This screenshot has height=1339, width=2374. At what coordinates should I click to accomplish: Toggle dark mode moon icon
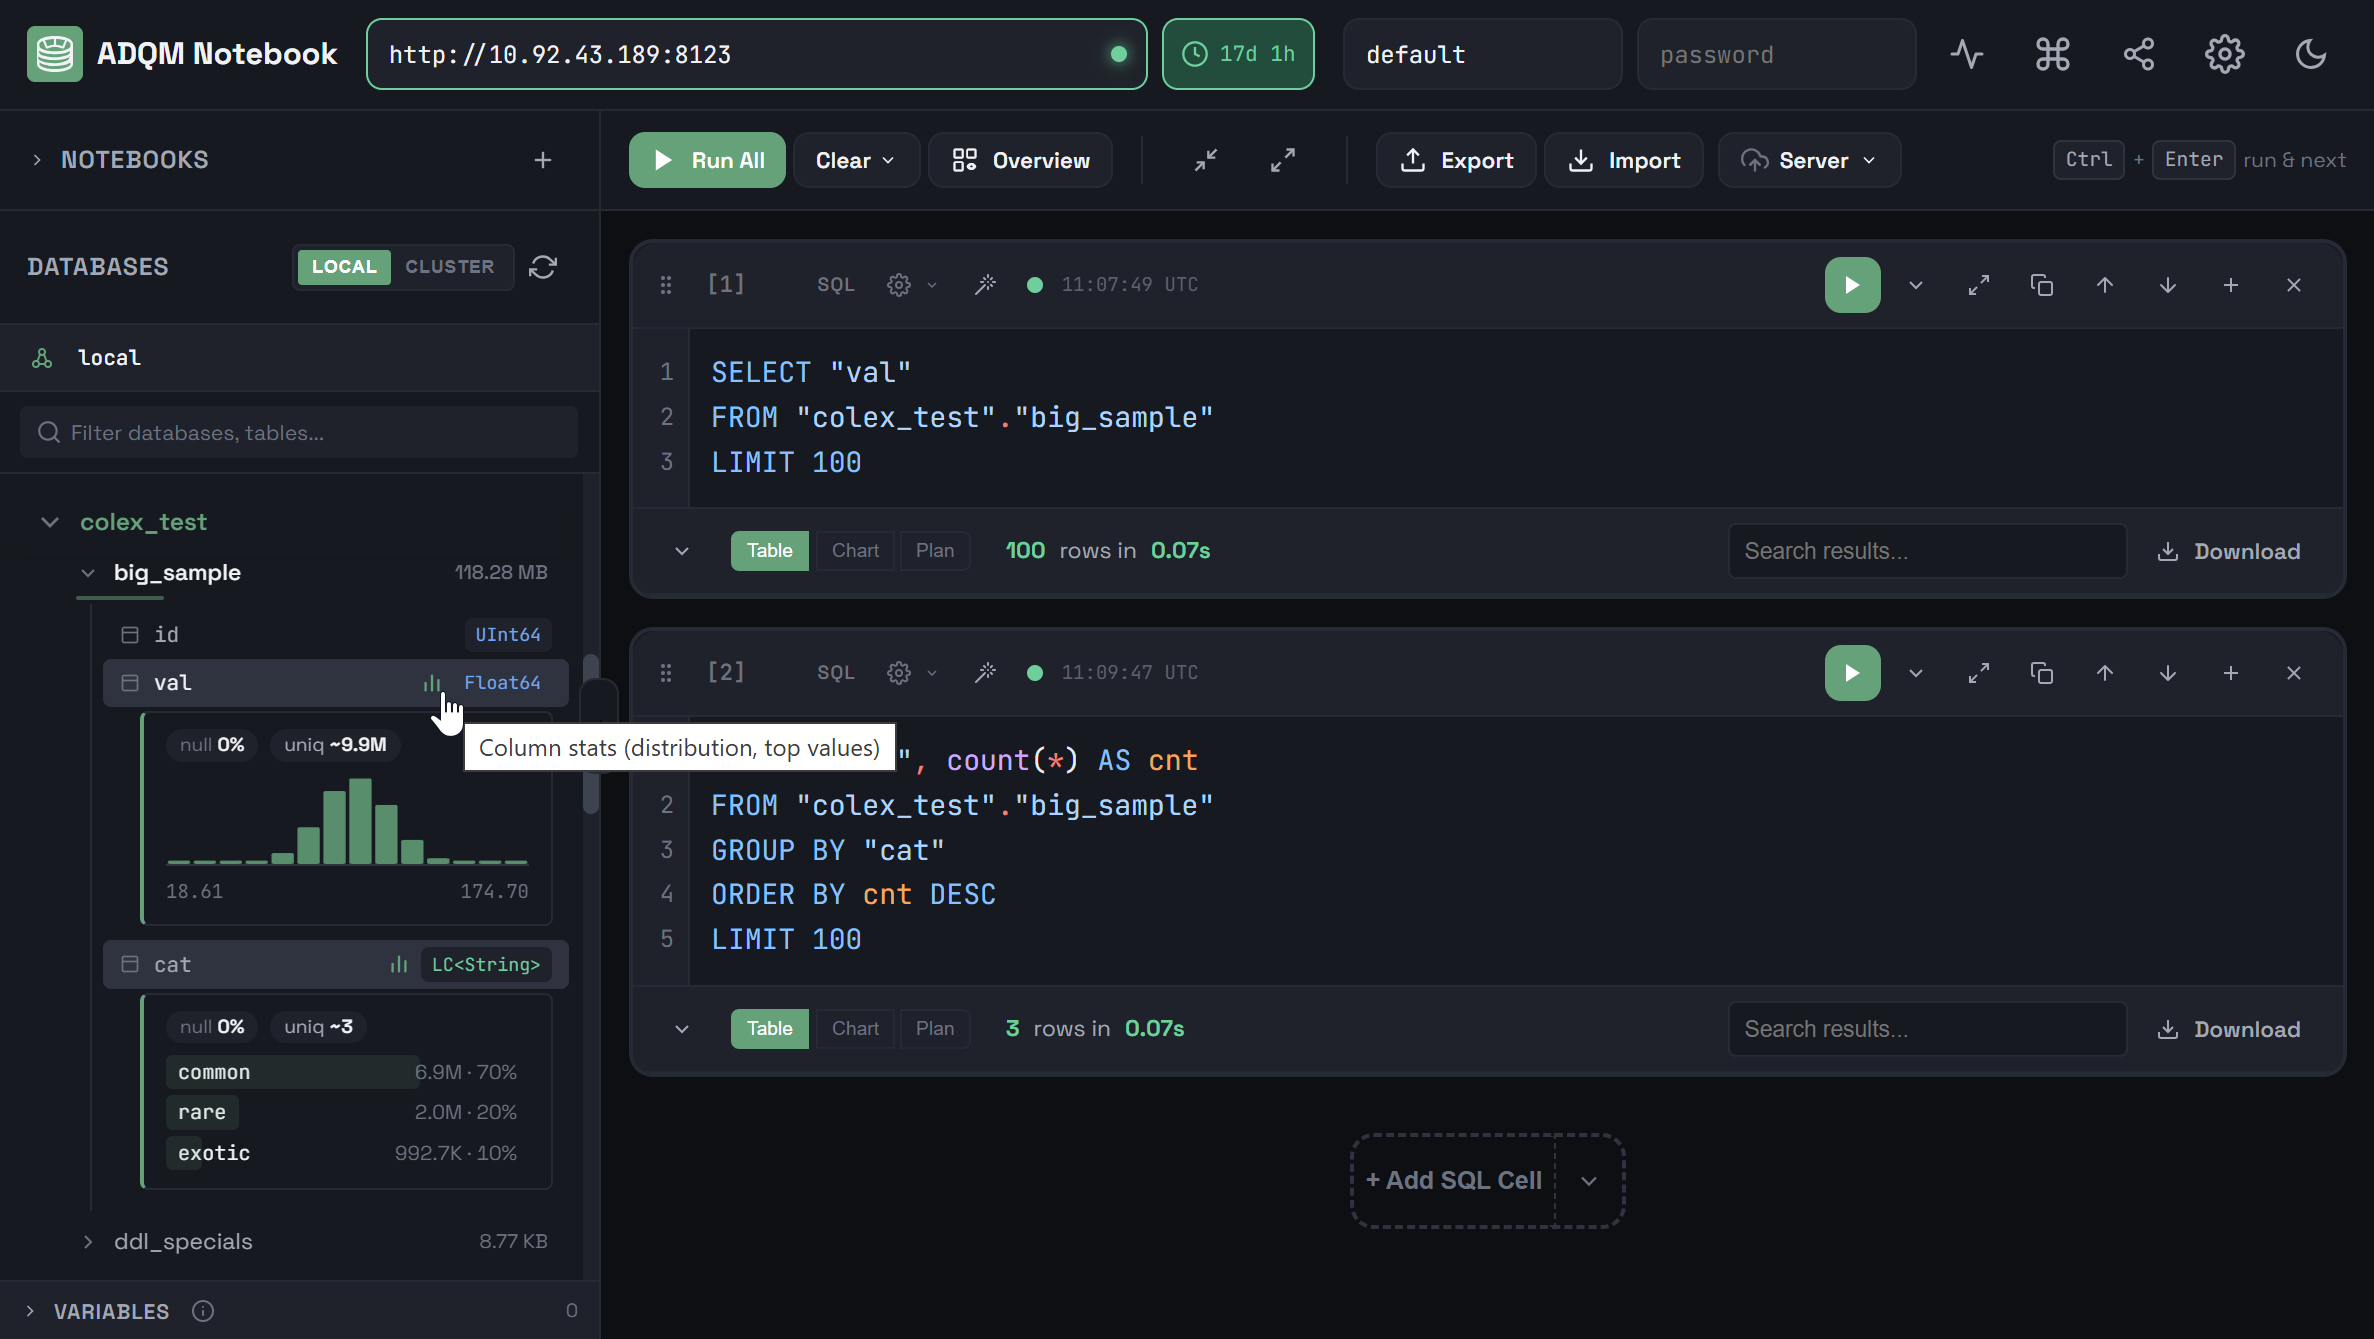click(x=2310, y=54)
